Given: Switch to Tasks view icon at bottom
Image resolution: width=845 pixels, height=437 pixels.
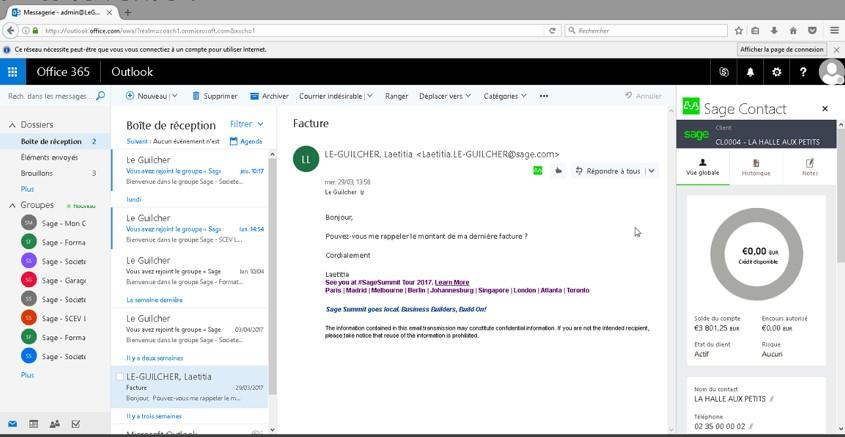Looking at the screenshot, I should click(x=76, y=424).
